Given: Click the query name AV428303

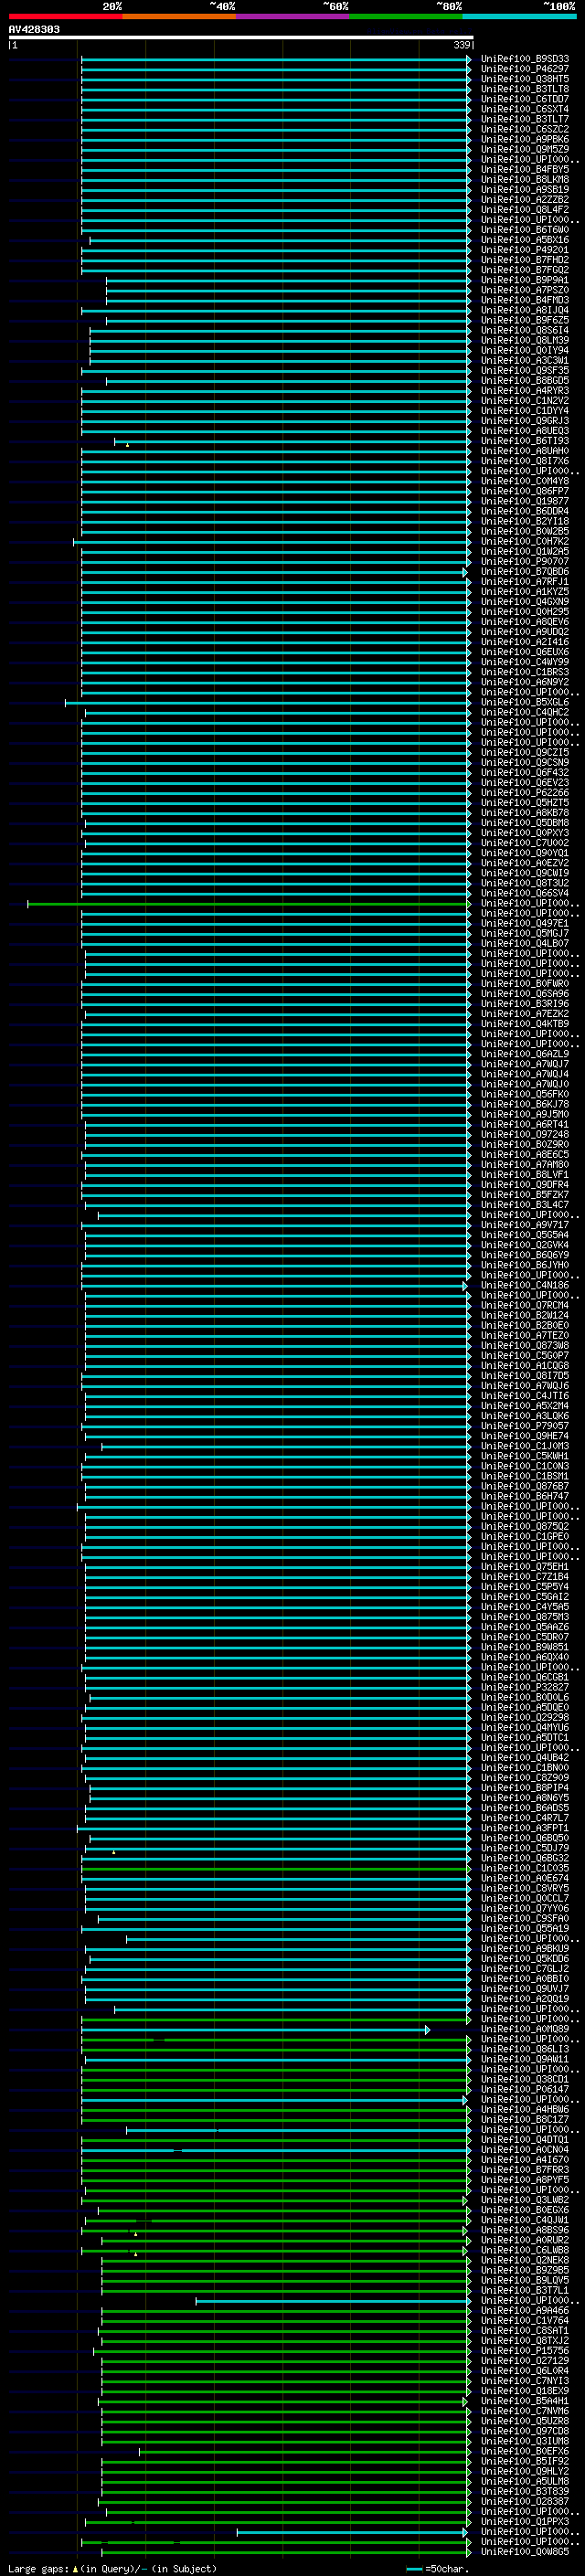Looking at the screenshot, I should pyautogui.click(x=34, y=30).
